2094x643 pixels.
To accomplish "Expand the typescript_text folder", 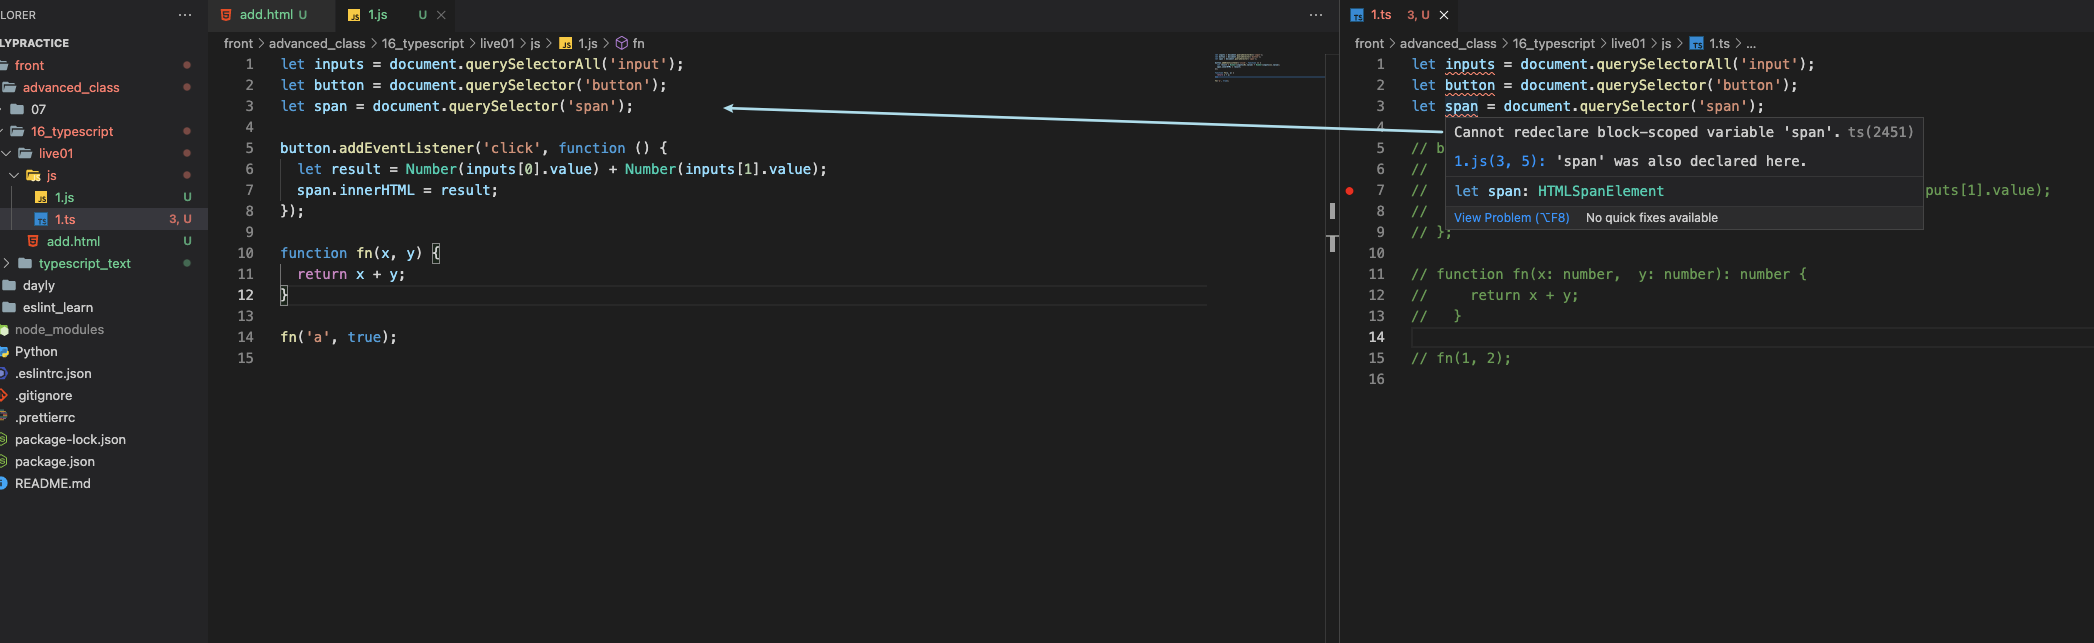I will tap(7, 263).
